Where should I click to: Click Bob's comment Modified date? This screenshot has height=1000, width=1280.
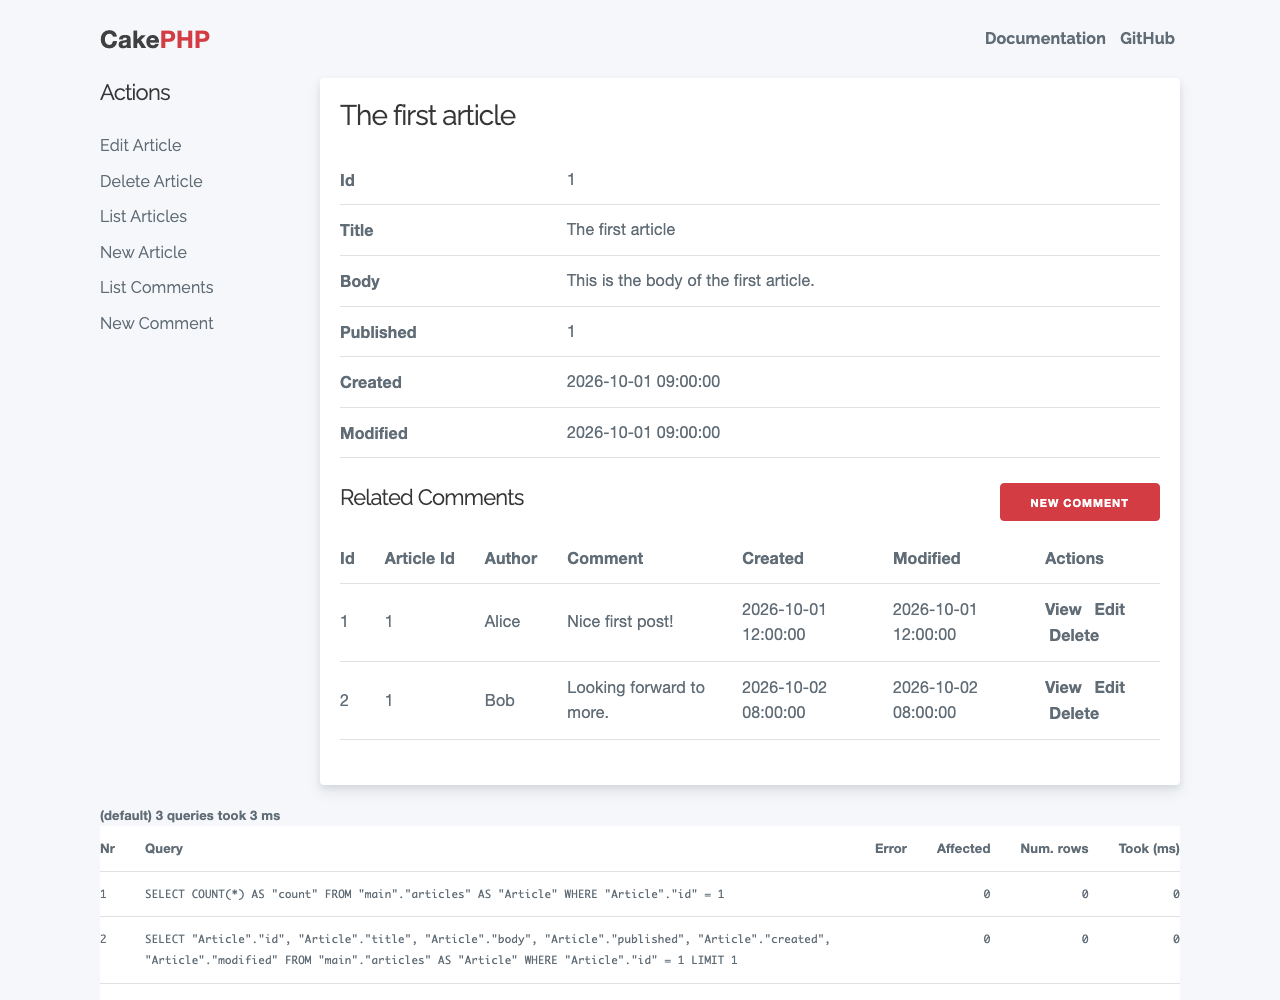coord(935,700)
